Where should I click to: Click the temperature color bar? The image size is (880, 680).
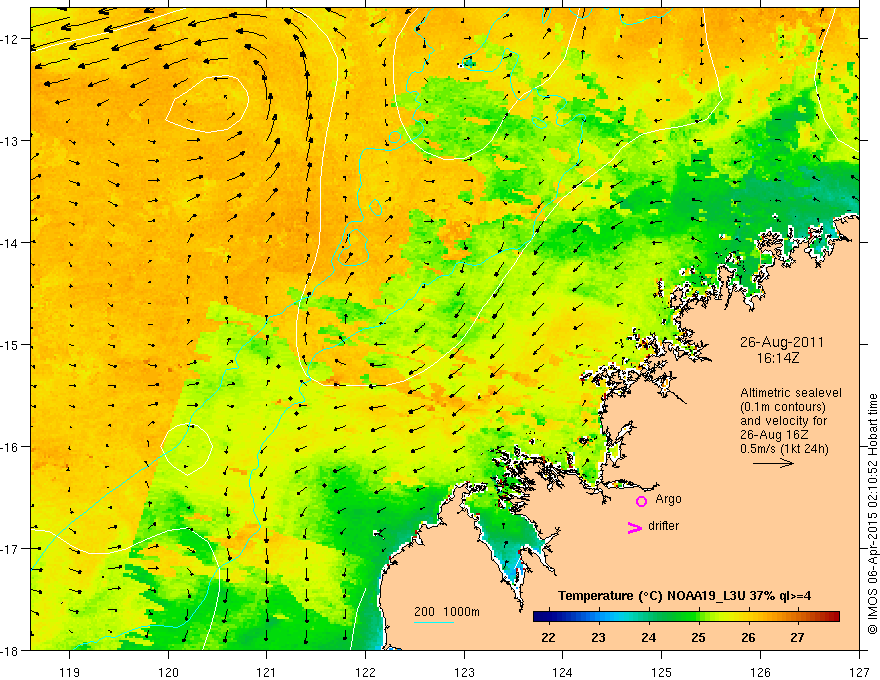pyautogui.click(x=686, y=617)
